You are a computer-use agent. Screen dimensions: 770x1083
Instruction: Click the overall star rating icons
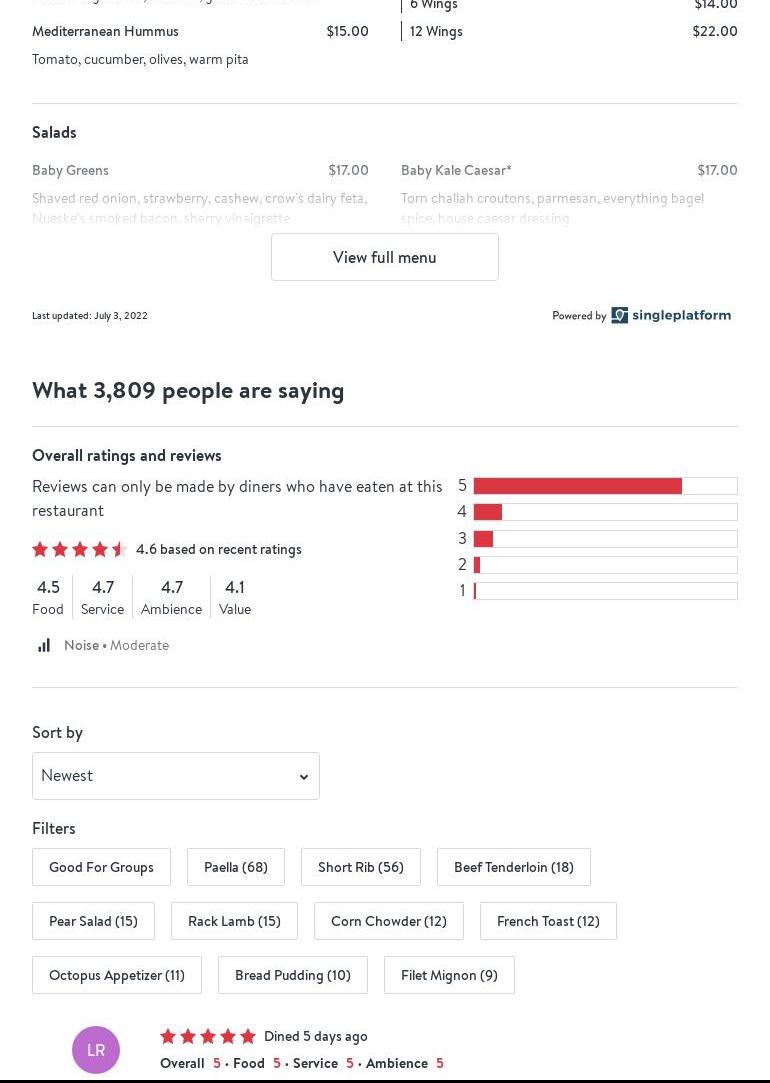(80, 549)
